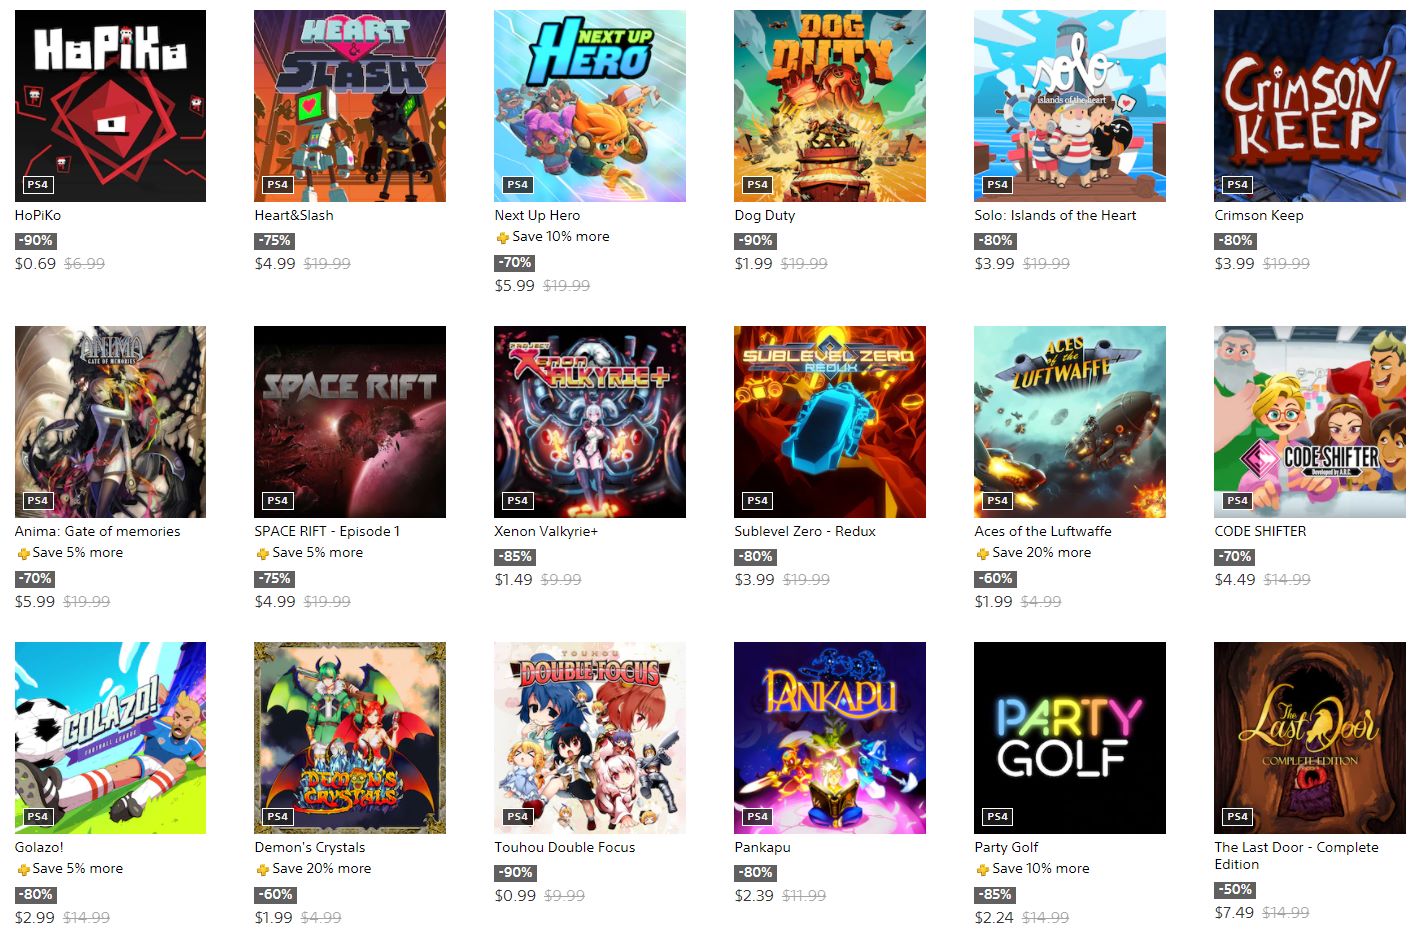Open the Touhou Double Focus title link

click(565, 847)
